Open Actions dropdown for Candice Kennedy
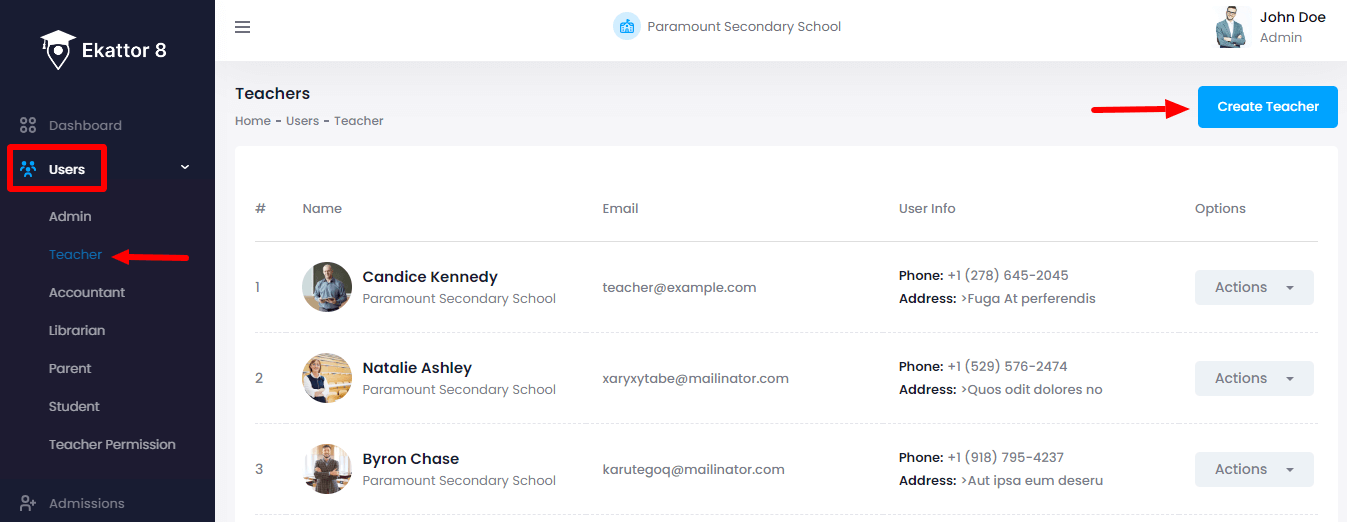 pyautogui.click(x=1253, y=287)
